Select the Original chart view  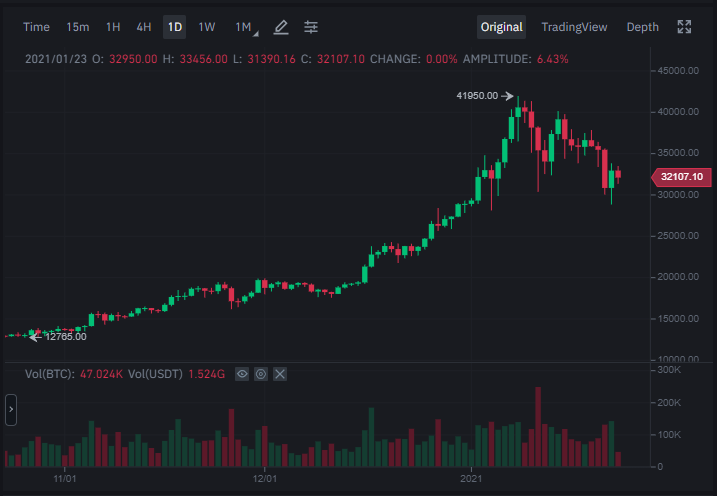tap(502, 27)
